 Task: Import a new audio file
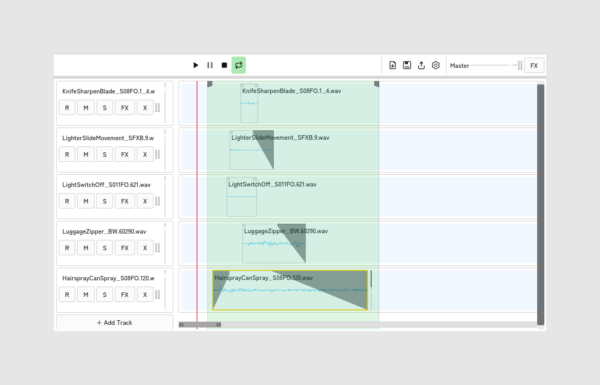393,65
